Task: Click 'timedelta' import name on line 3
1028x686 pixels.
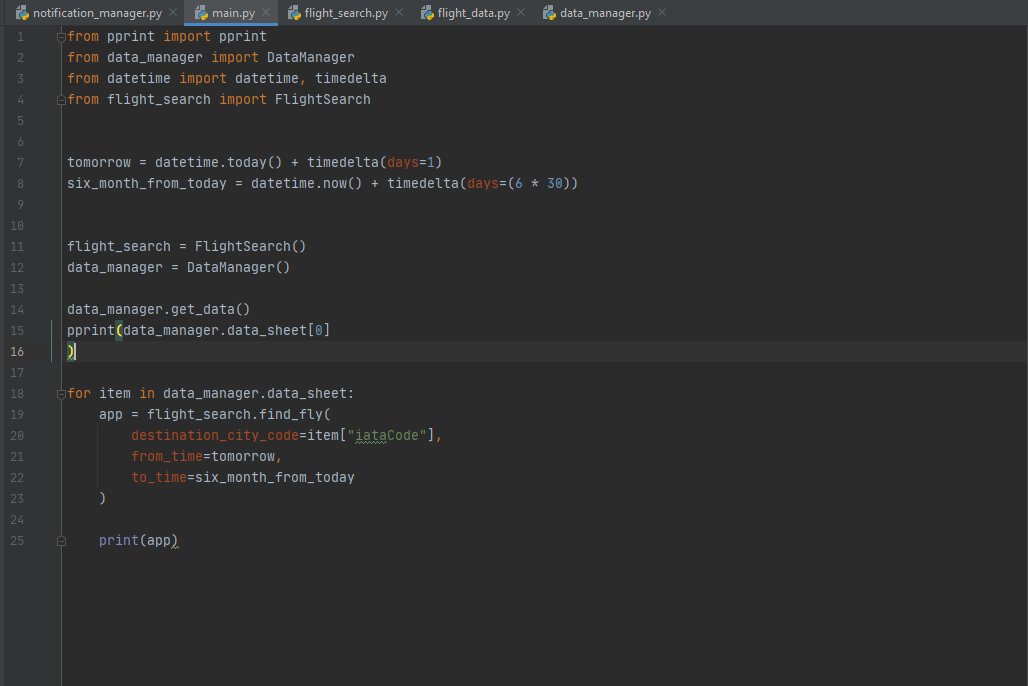Action: 351,78
